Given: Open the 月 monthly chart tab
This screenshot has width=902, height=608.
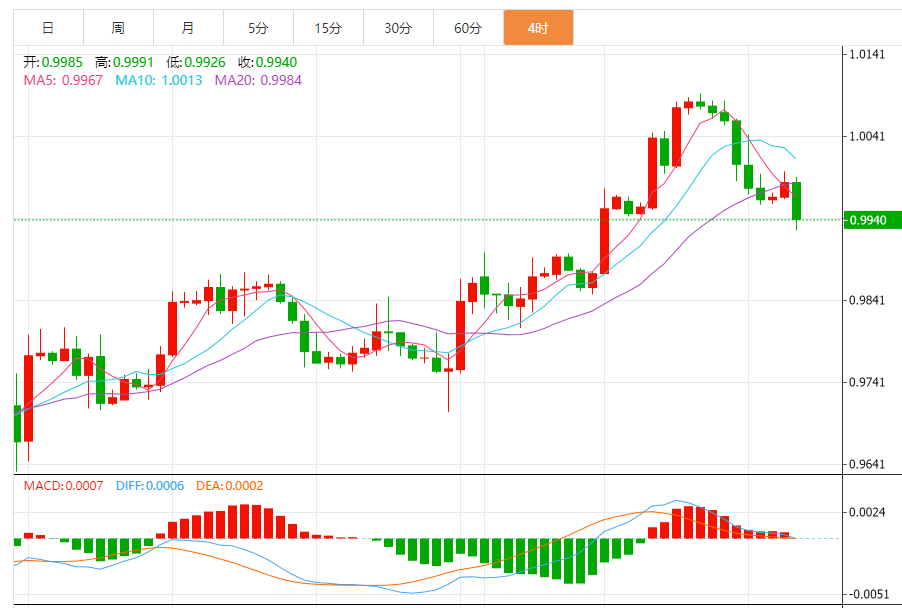Looking at the screenshot, I should point(188,28).
